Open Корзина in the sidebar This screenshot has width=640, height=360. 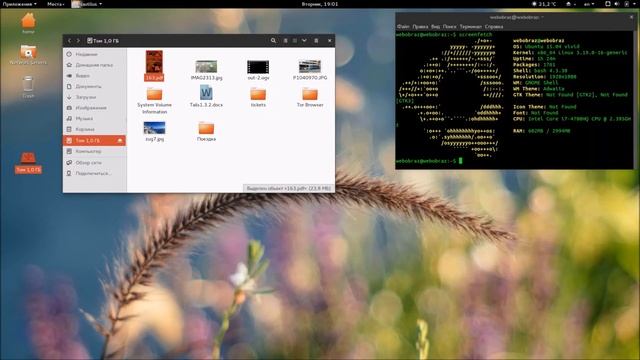(95, 129)
